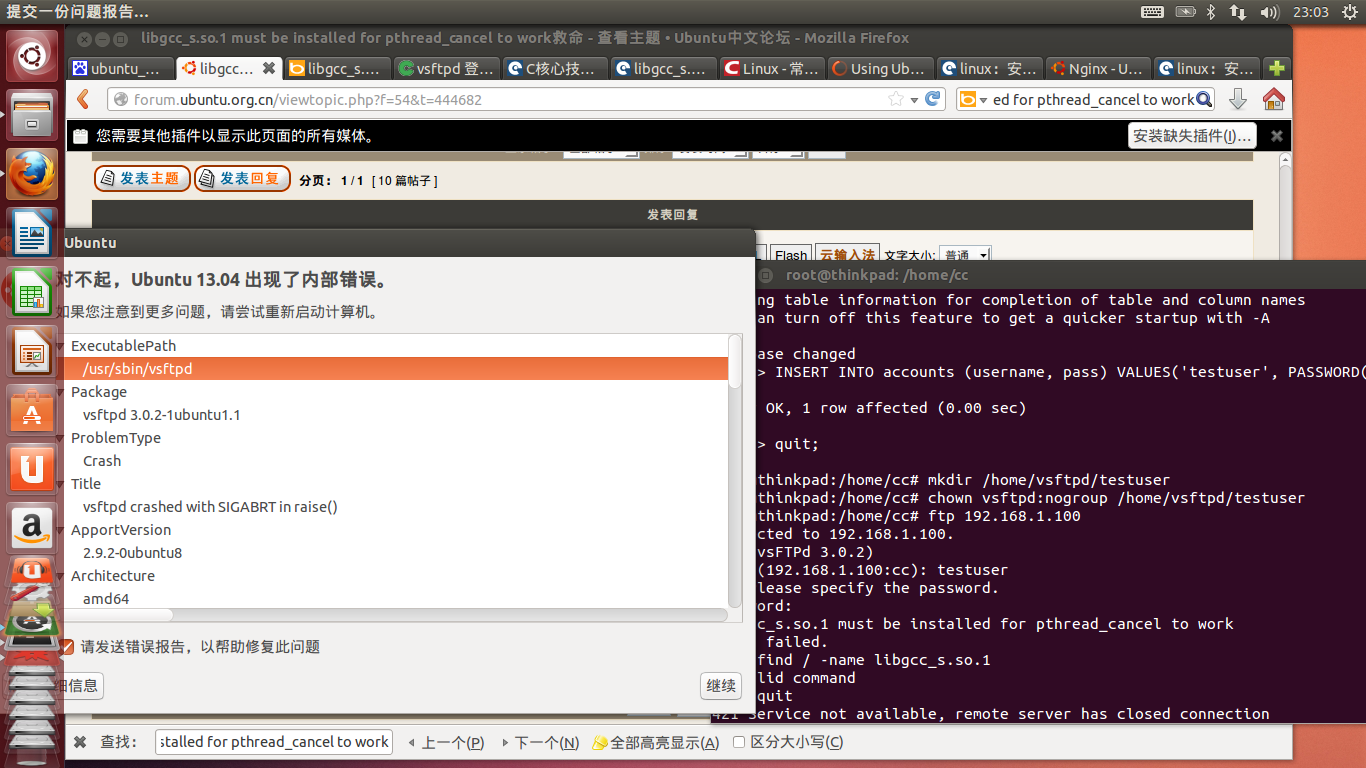1366x768 pixels.
Task: Toggle 区分大小写 match case checkbox
Action: [x=739, y=742]
